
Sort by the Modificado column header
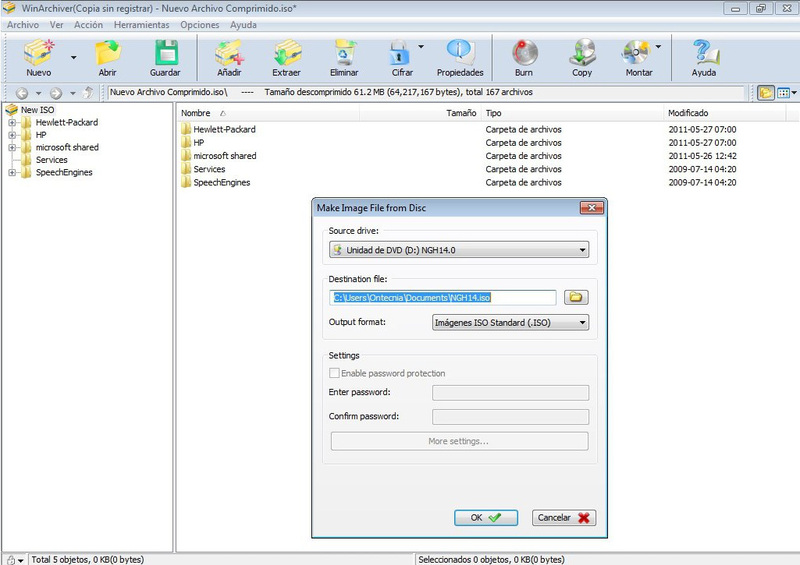click(724, 113)
